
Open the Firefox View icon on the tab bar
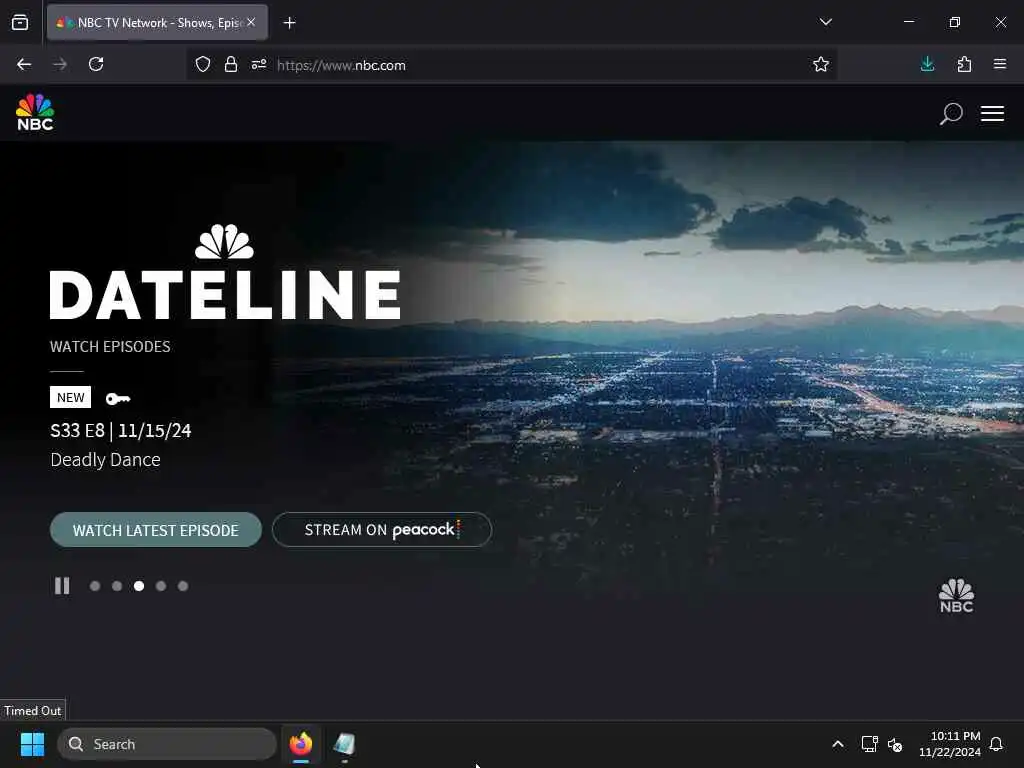click(20, 23)
